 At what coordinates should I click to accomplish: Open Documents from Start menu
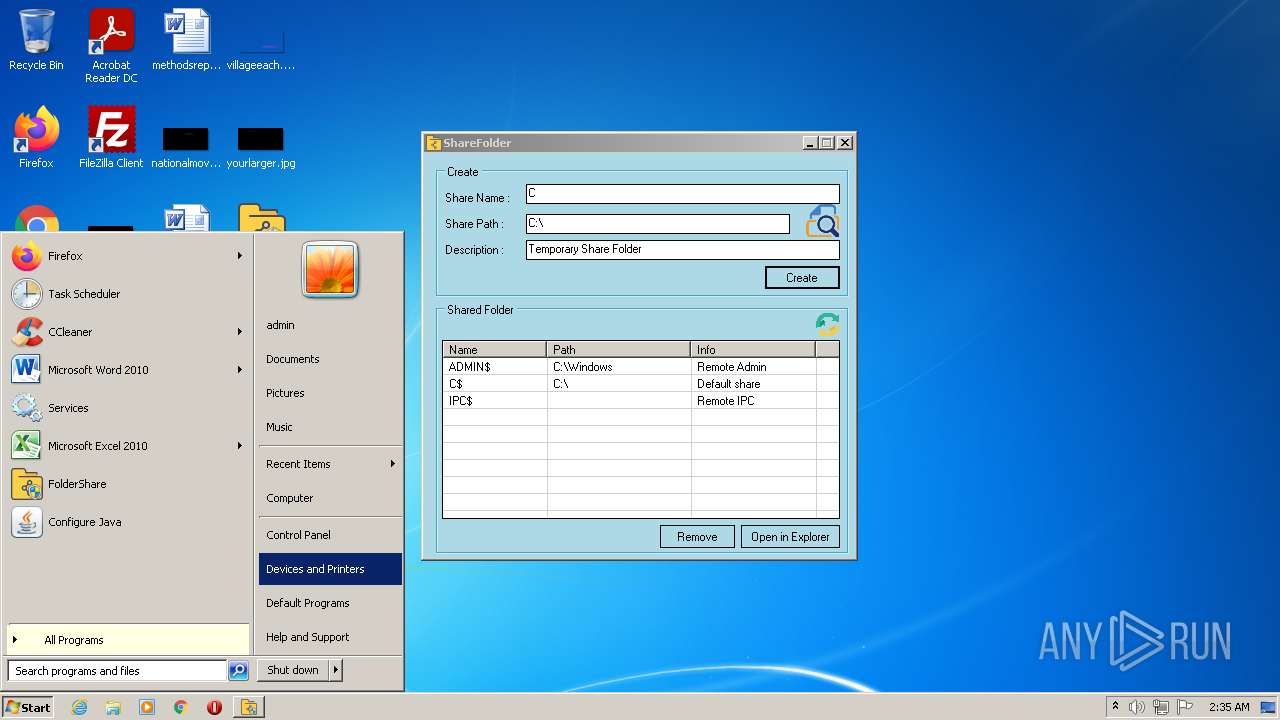click(330, 359)
